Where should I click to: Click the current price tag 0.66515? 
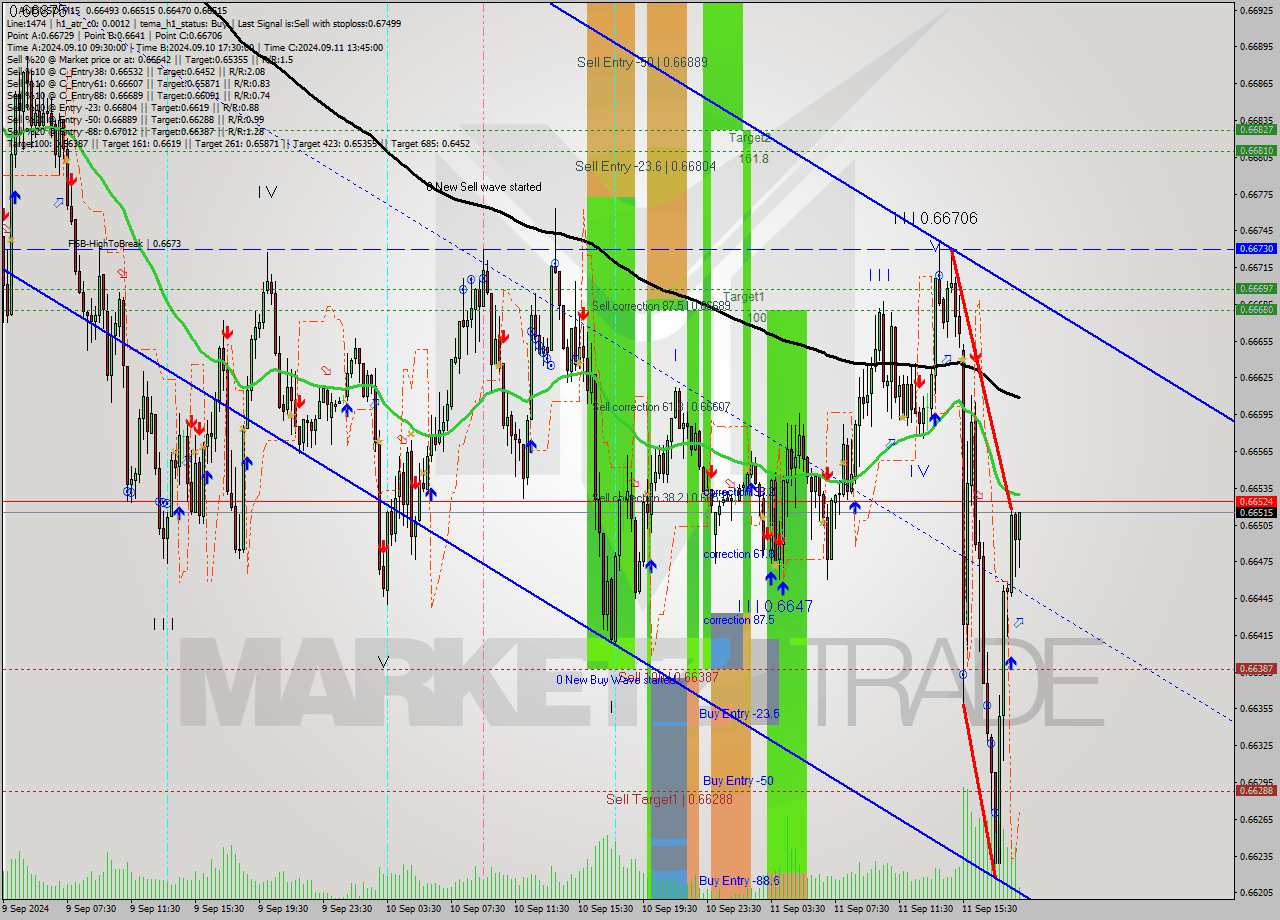pos(1256,512)
